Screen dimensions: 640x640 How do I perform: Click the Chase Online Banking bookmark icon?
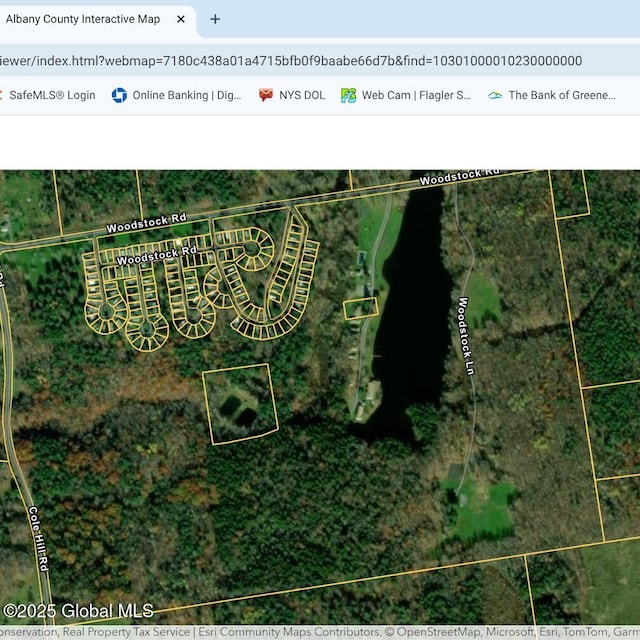[x=119, y=95]
